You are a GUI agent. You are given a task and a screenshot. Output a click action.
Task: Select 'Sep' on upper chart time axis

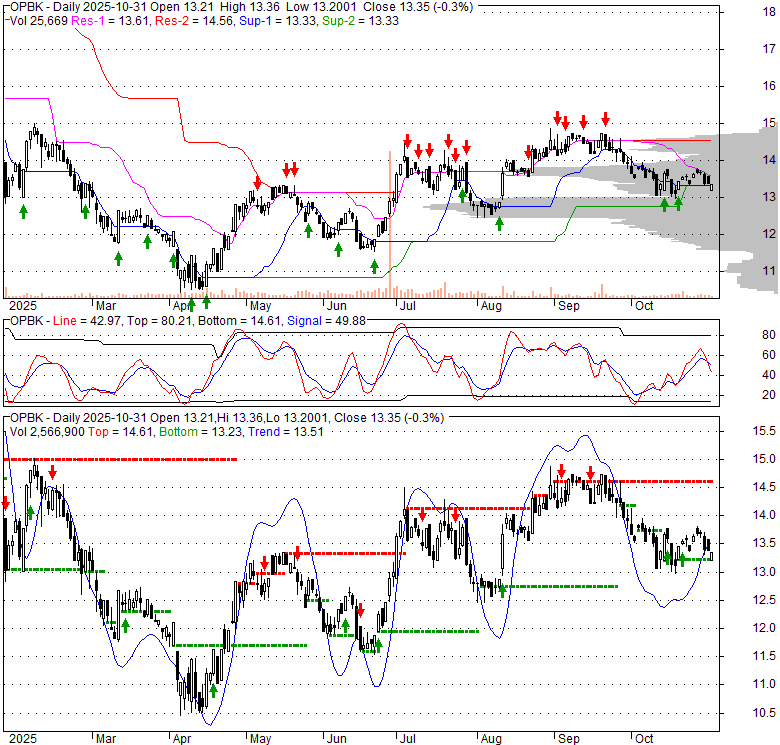[x=569, y=306]
